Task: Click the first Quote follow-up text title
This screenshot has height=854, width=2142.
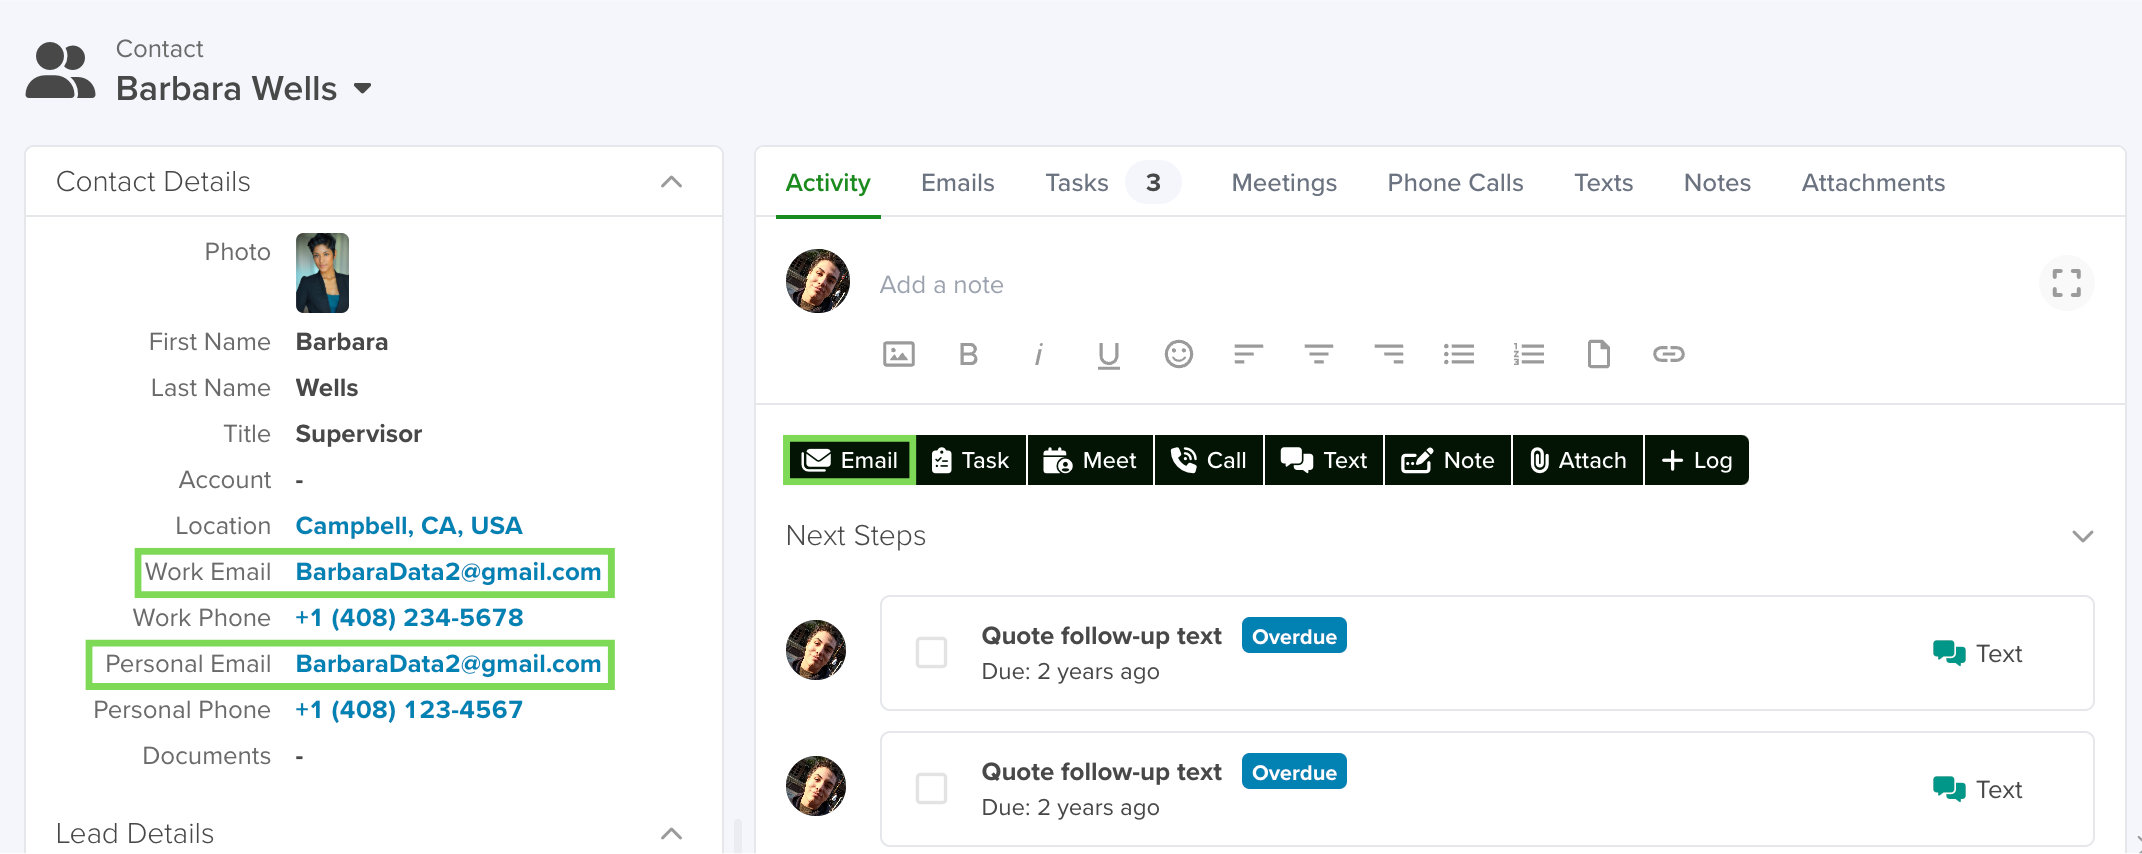Action: point(1101,636)
